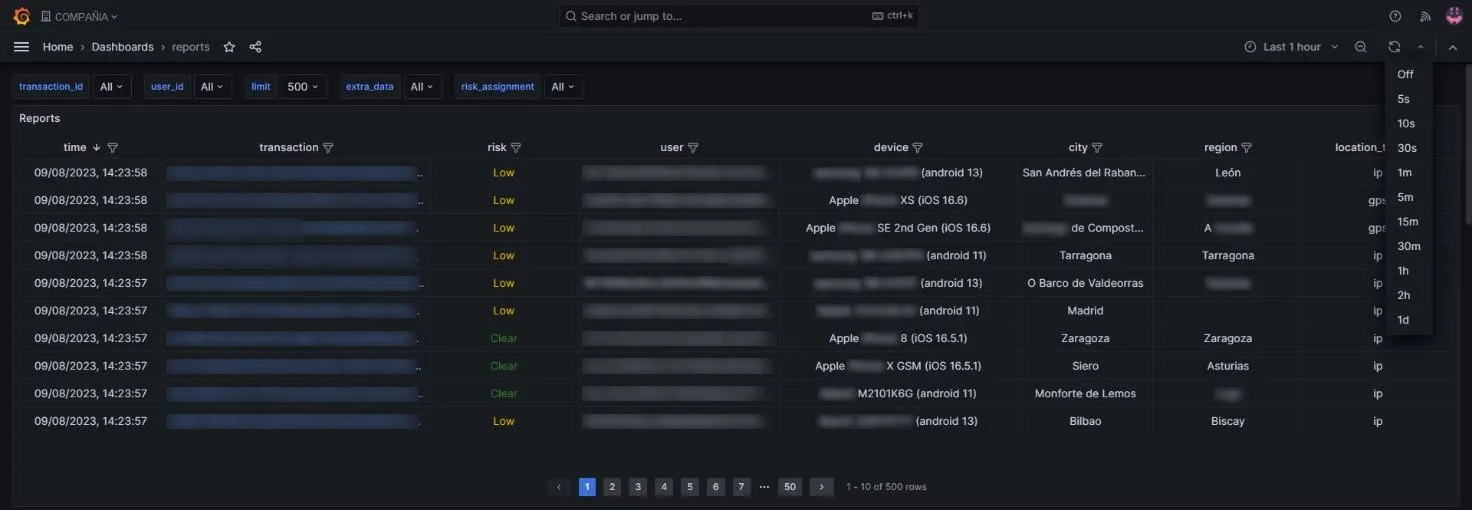Click the Dashboards breadcrumb link
The height and width of the screenshot is (510, 1472).
click(x=123, y=47)
